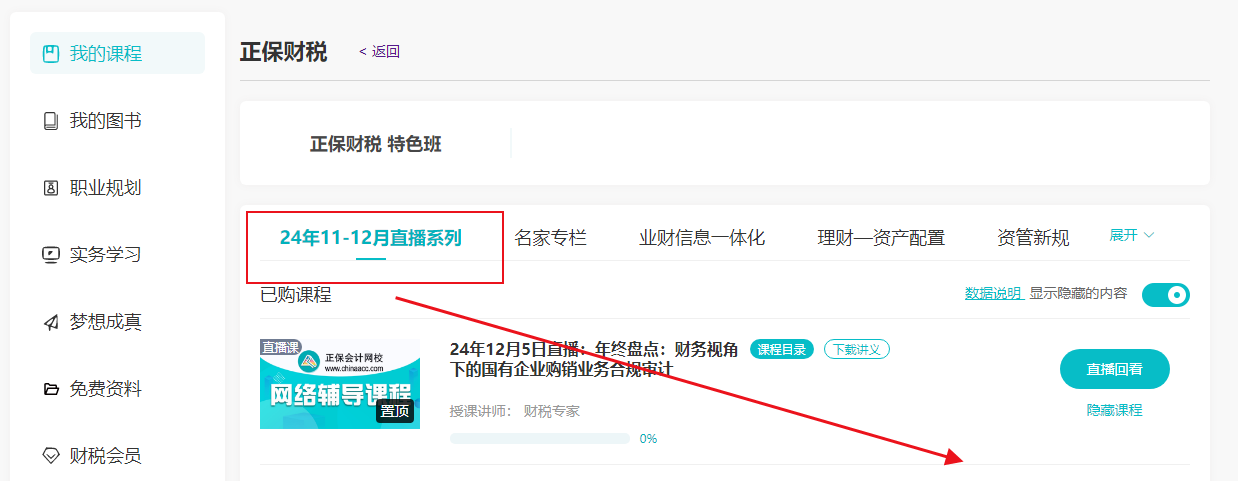Toggle the 显示隐藏的内容 switch
Image resolution: width=1238 pixels, height=481 pixels.
1165,294
